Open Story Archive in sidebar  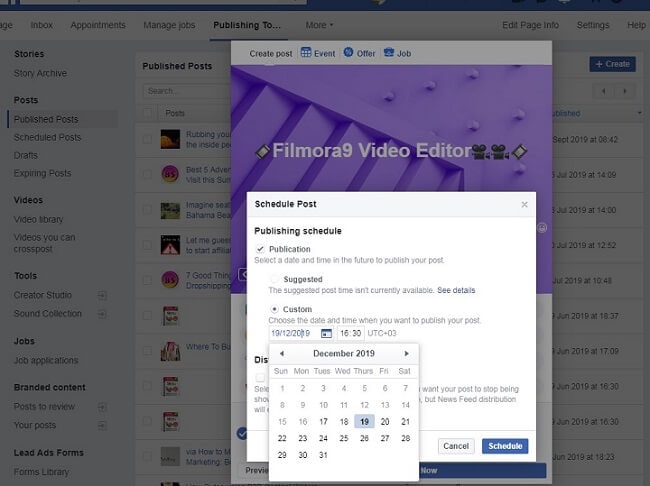pos(40,73)
